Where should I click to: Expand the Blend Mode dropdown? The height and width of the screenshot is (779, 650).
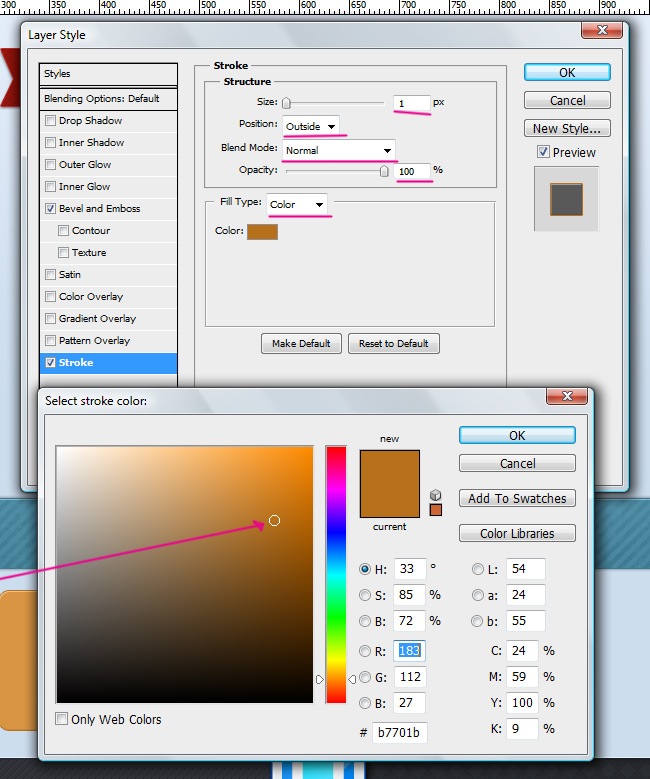(338, 150)
